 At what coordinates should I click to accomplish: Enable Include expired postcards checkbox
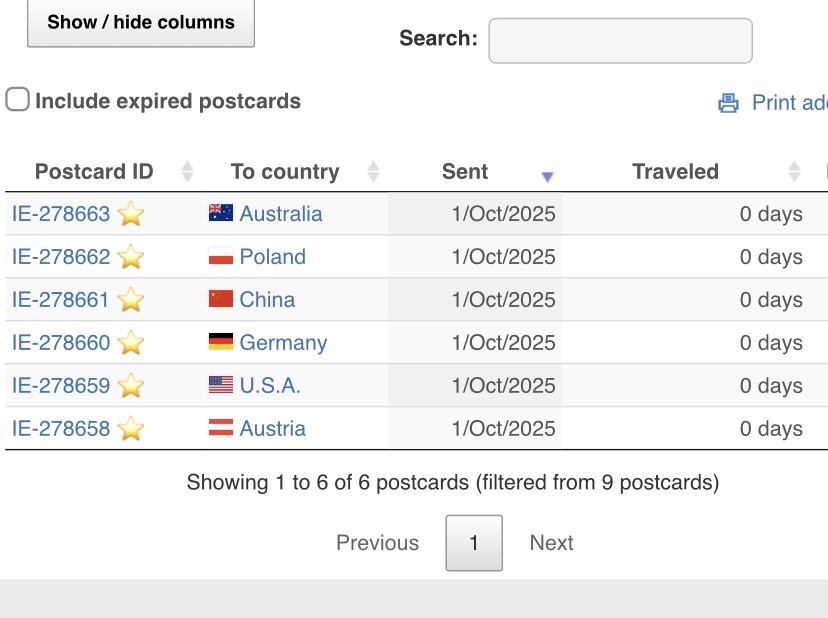[x=17, y=100]
